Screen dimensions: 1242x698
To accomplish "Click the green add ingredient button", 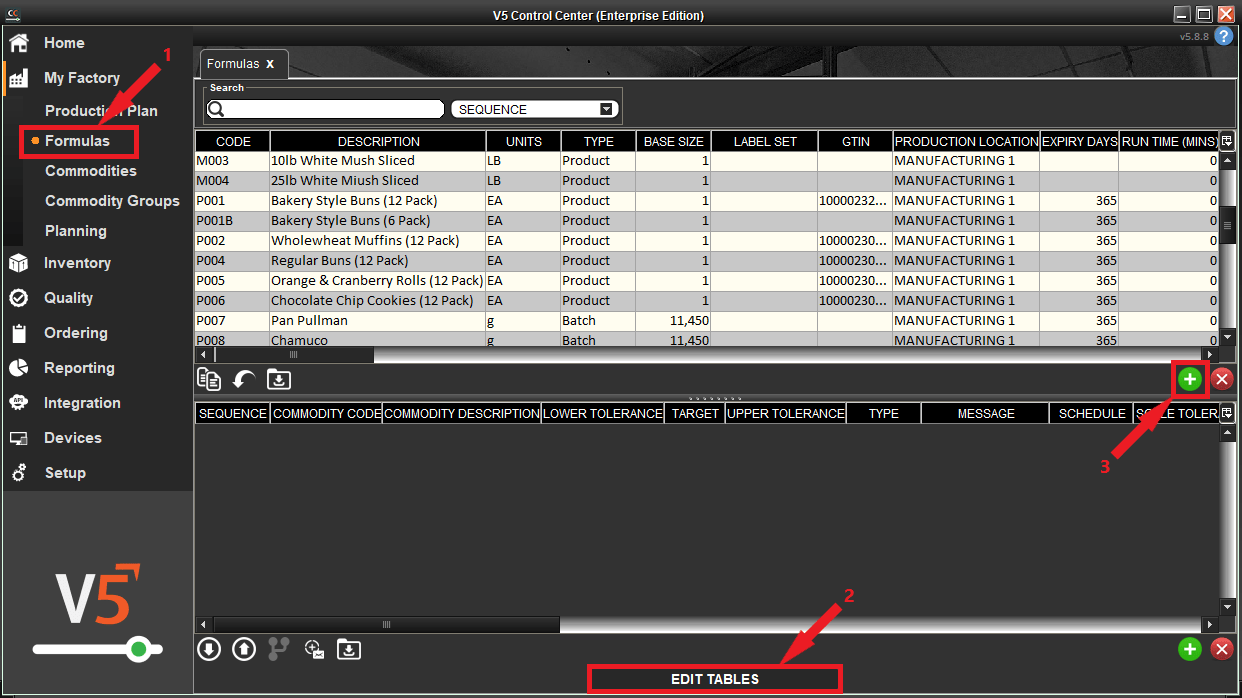I will pos(1189,649).
